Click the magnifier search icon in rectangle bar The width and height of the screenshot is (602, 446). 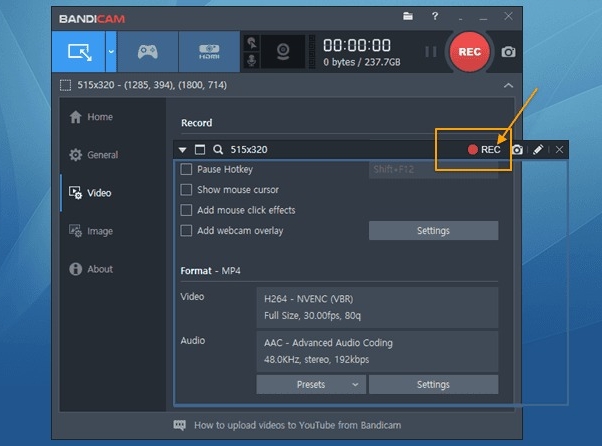click(x=218, y=150)
